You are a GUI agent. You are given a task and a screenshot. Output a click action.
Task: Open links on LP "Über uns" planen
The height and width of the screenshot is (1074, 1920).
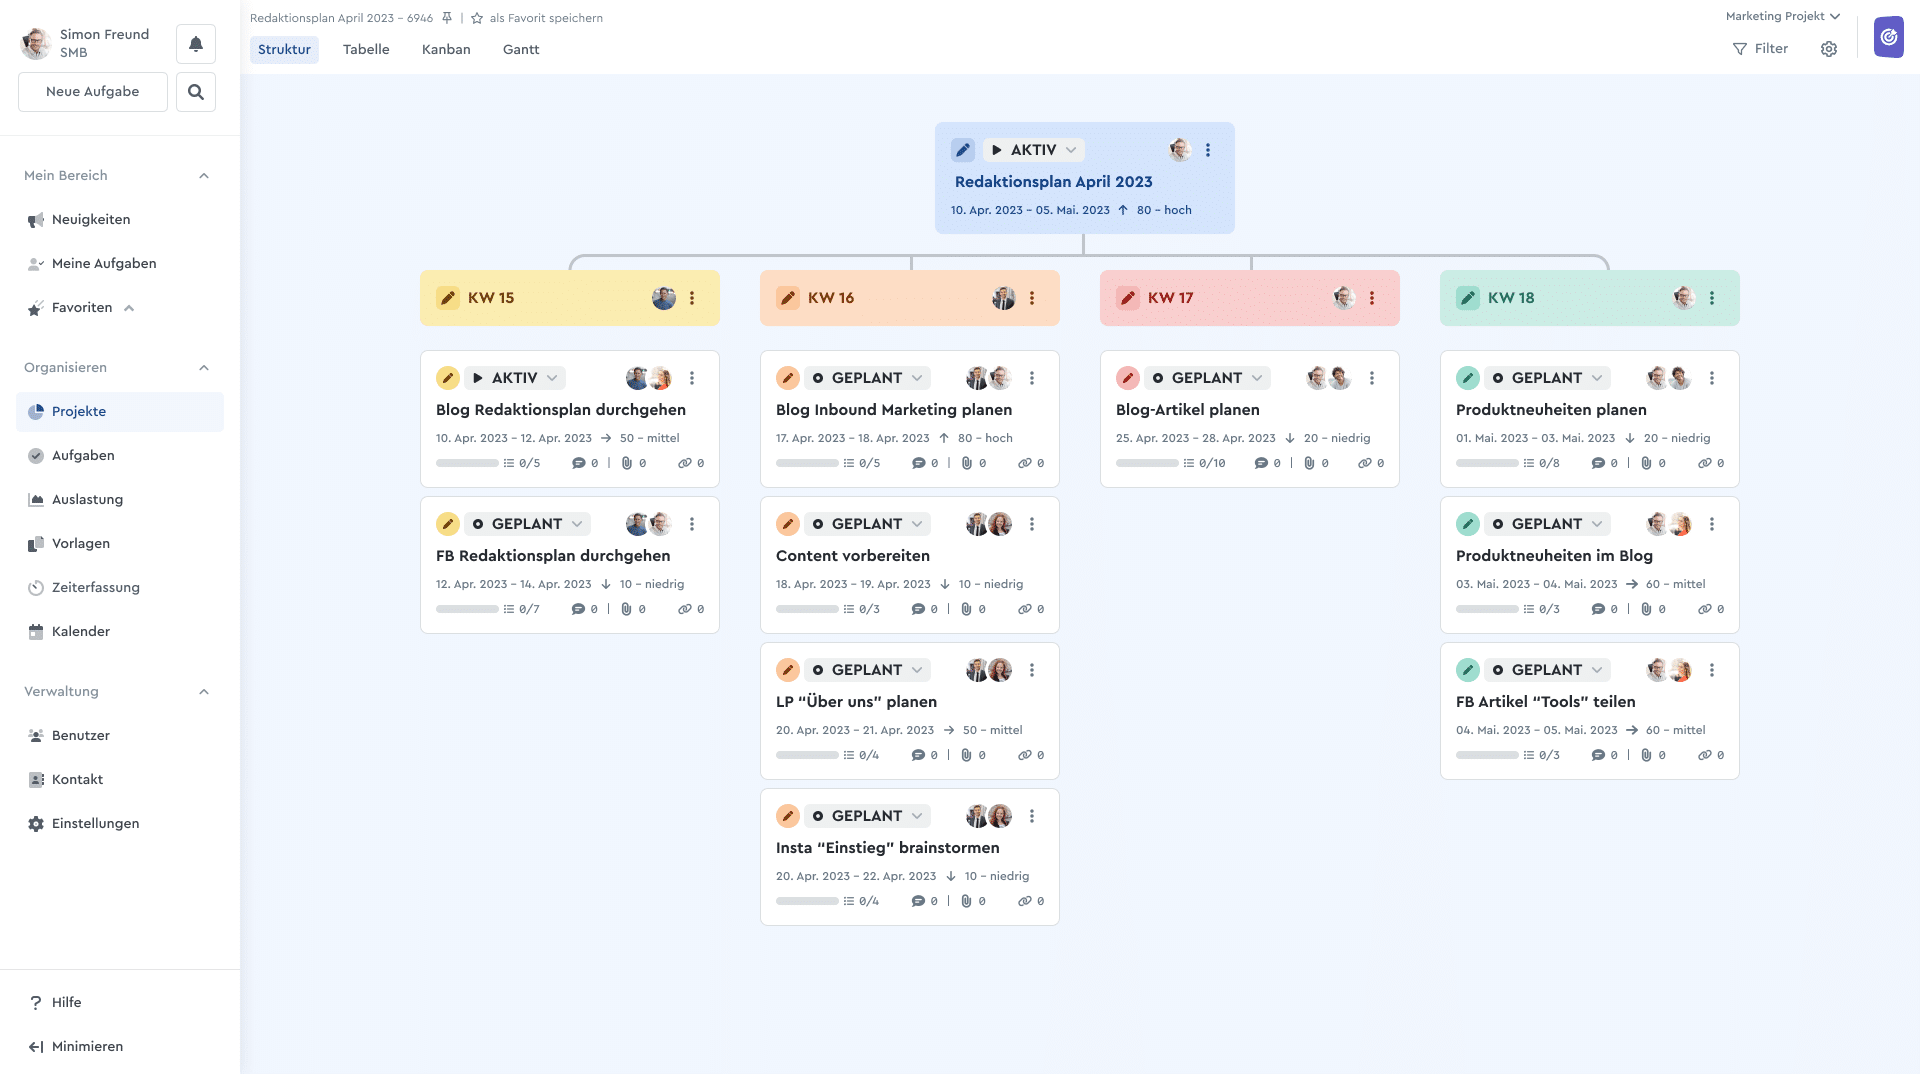click(1031, 755)
